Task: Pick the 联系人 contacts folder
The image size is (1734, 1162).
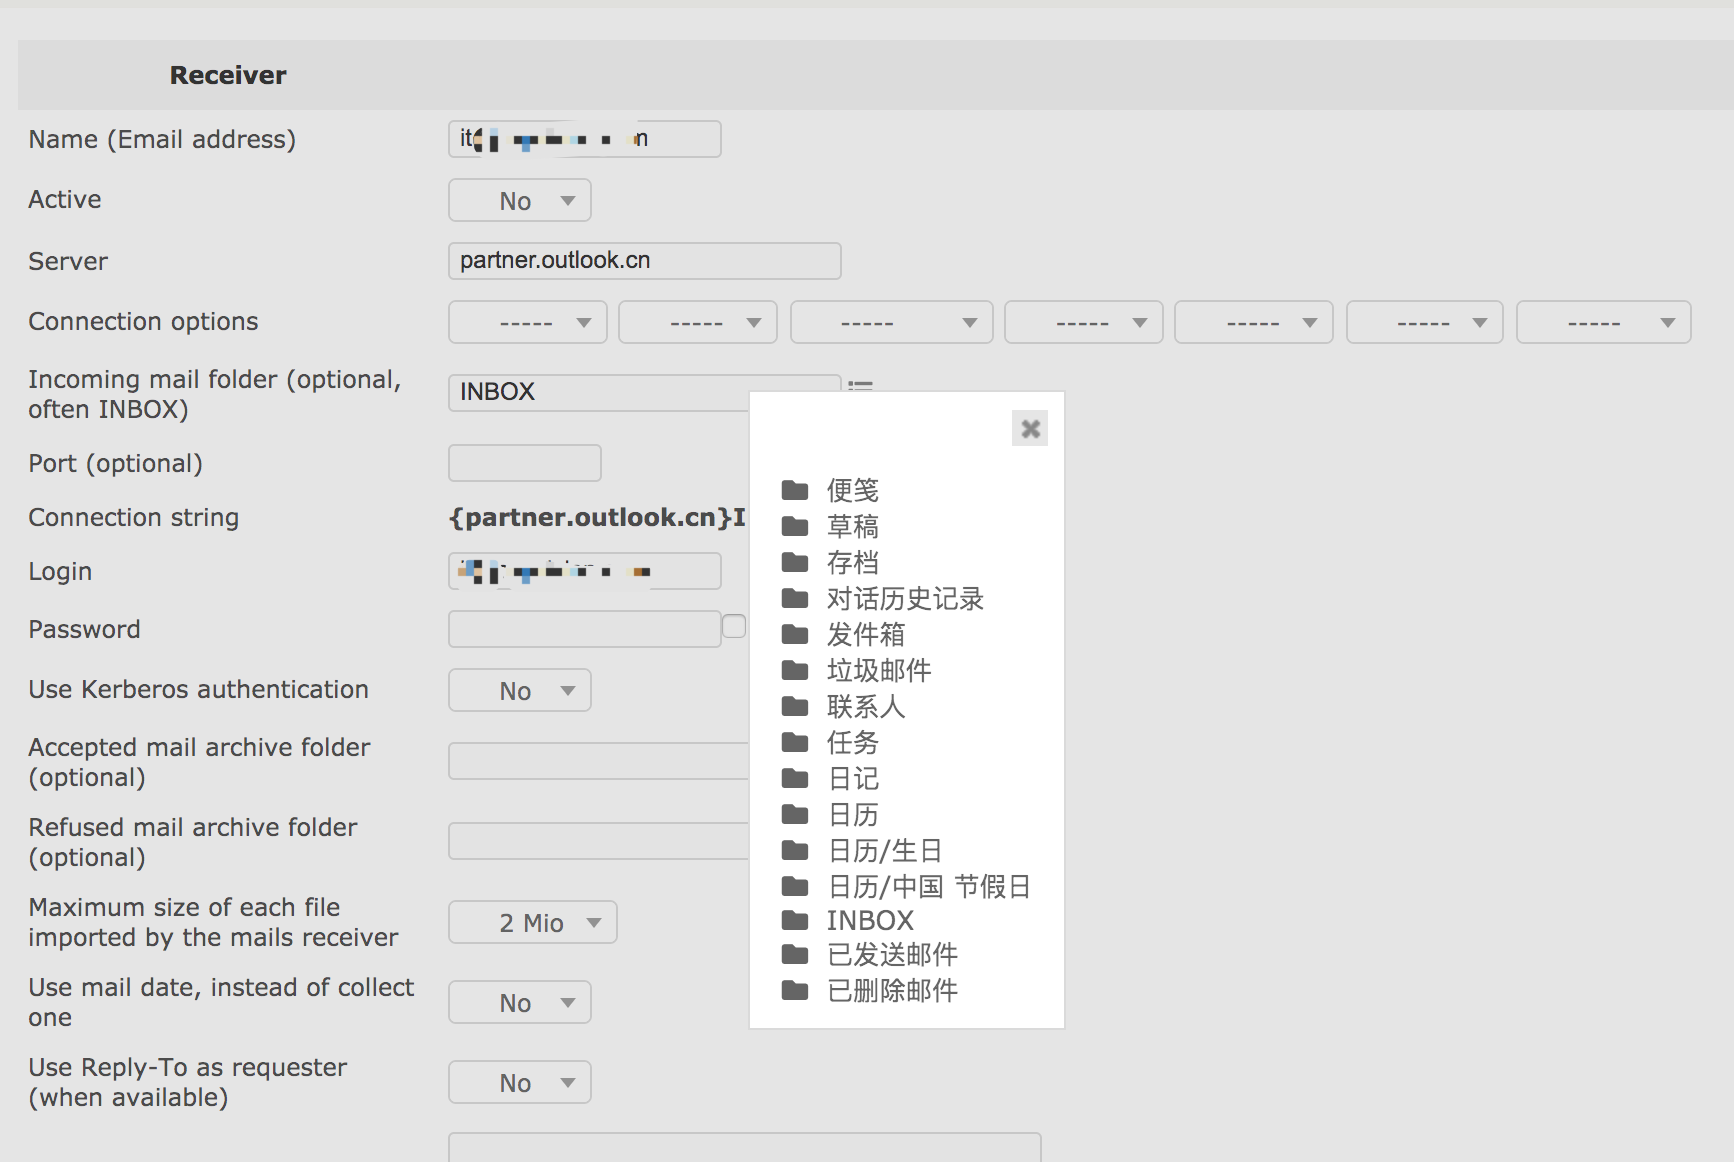Action: (x=864, y=707)
